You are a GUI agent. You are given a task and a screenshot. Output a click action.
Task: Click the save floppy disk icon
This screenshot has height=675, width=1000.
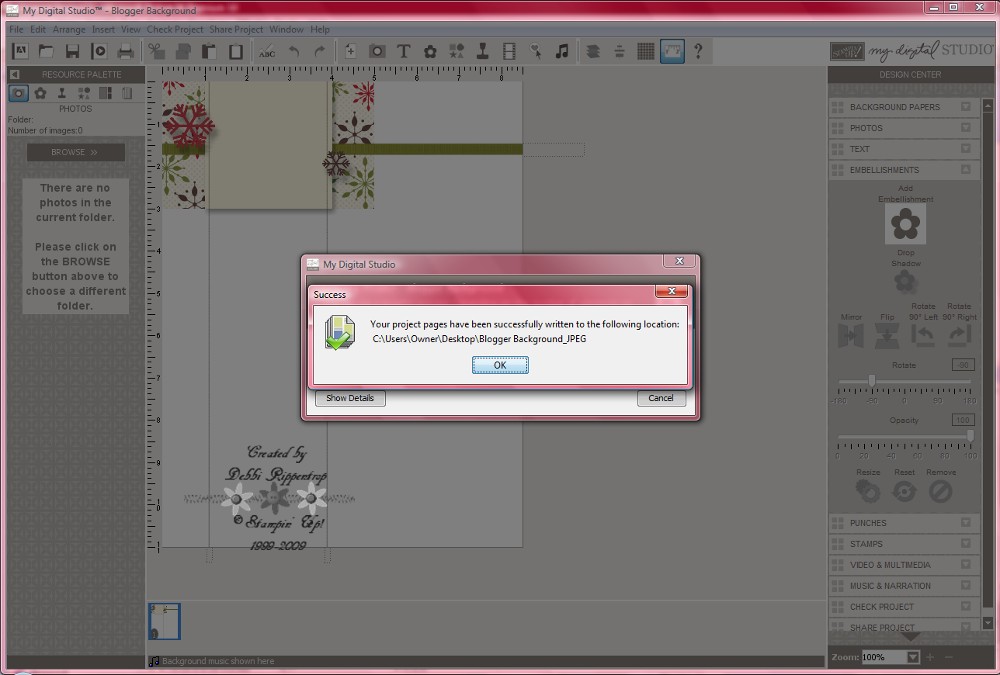coord(72,51)
